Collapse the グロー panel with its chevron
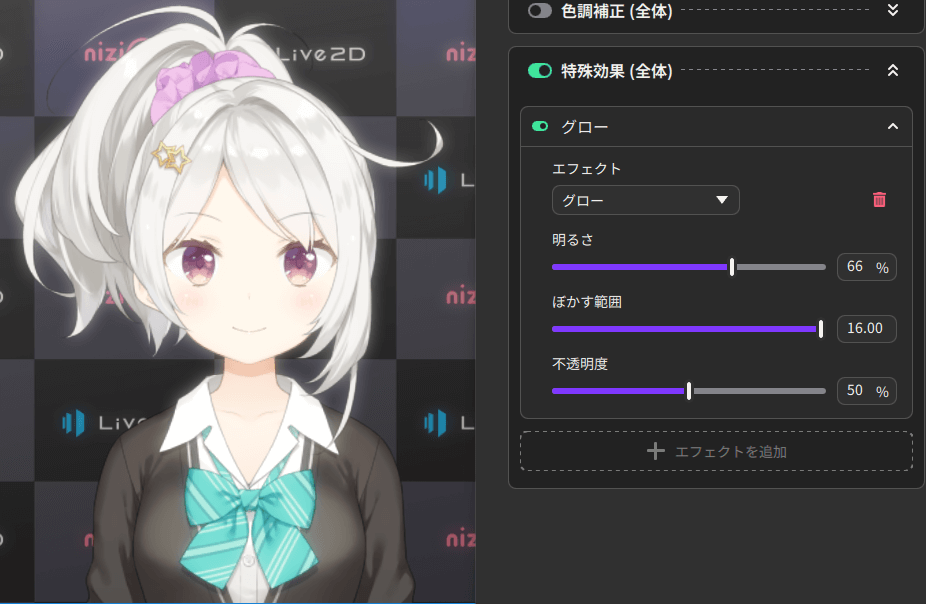926x604 pixels. click(x=893, y=127)
